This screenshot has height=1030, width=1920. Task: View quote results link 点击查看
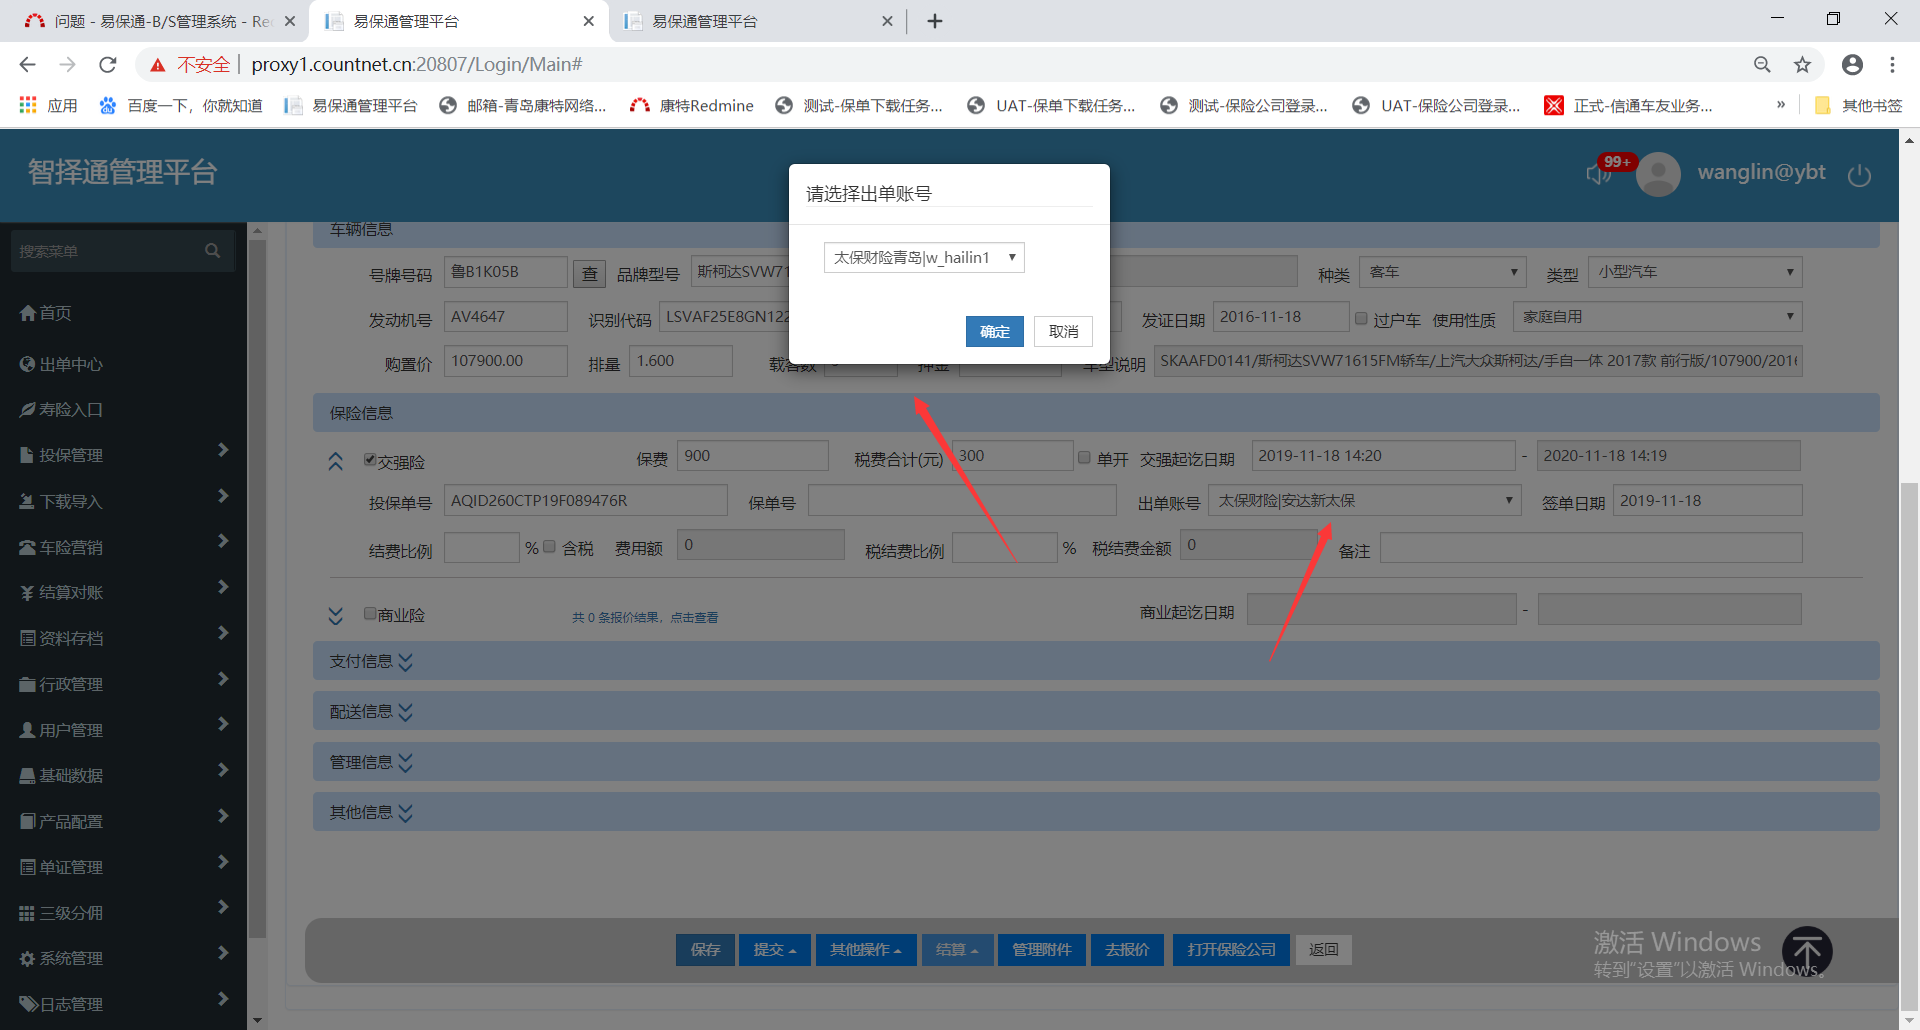tap(694, 618)
